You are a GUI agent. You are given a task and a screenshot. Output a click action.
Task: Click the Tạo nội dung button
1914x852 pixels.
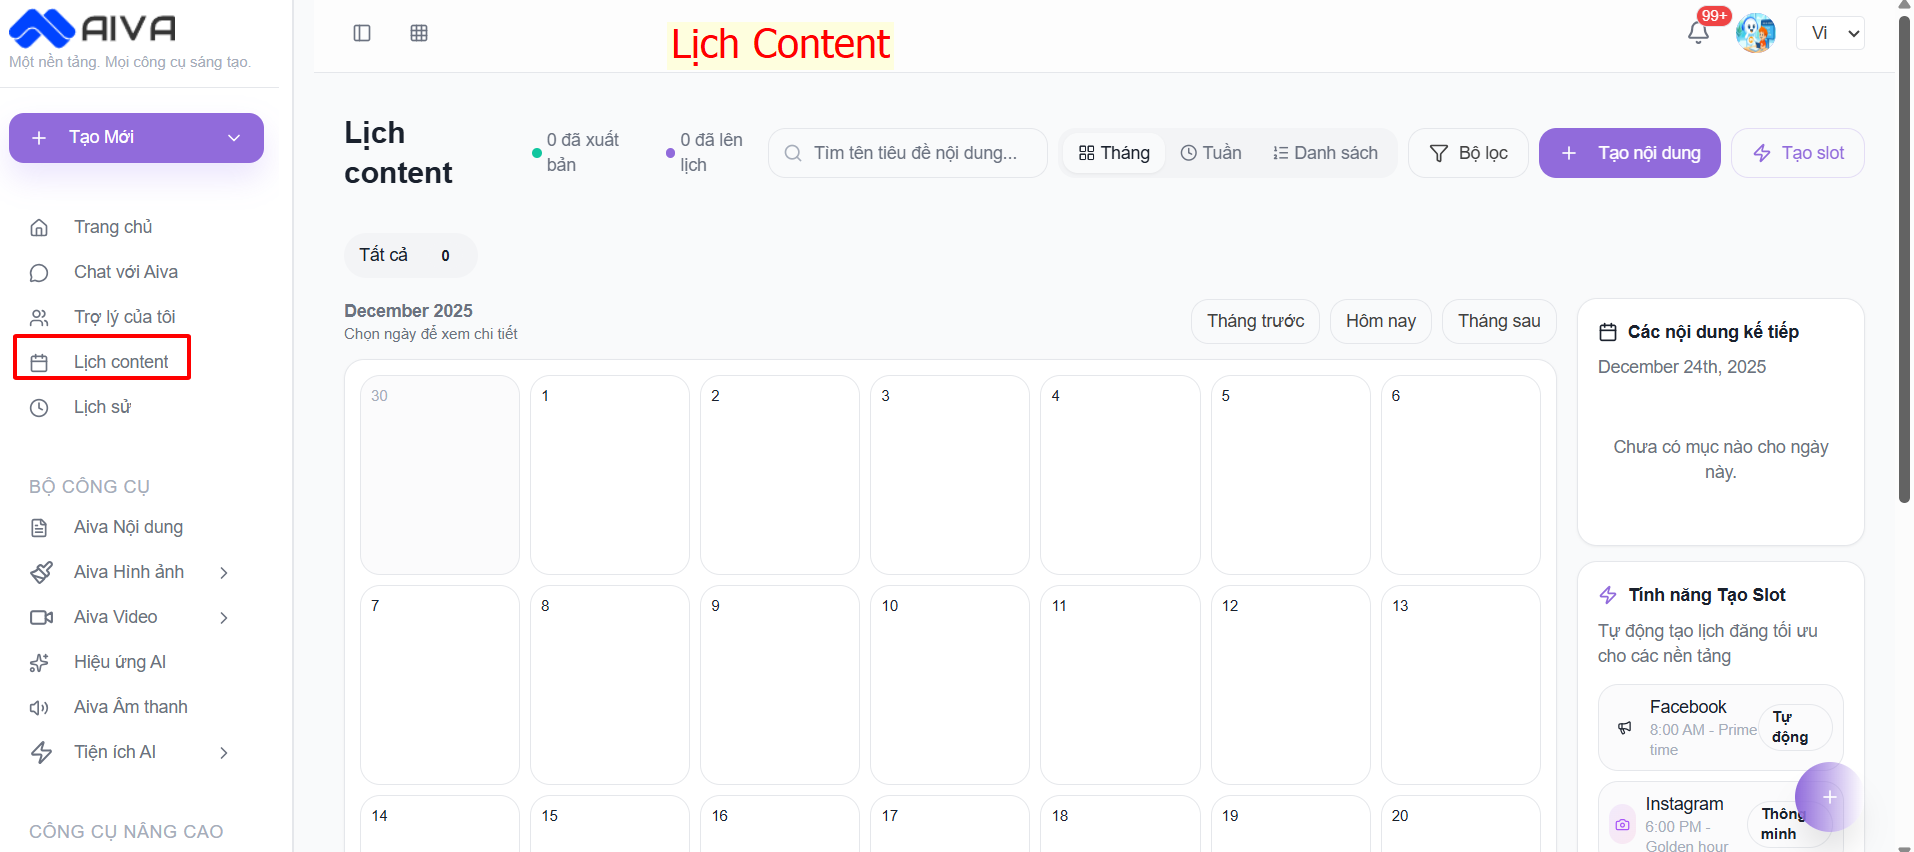1629,153
